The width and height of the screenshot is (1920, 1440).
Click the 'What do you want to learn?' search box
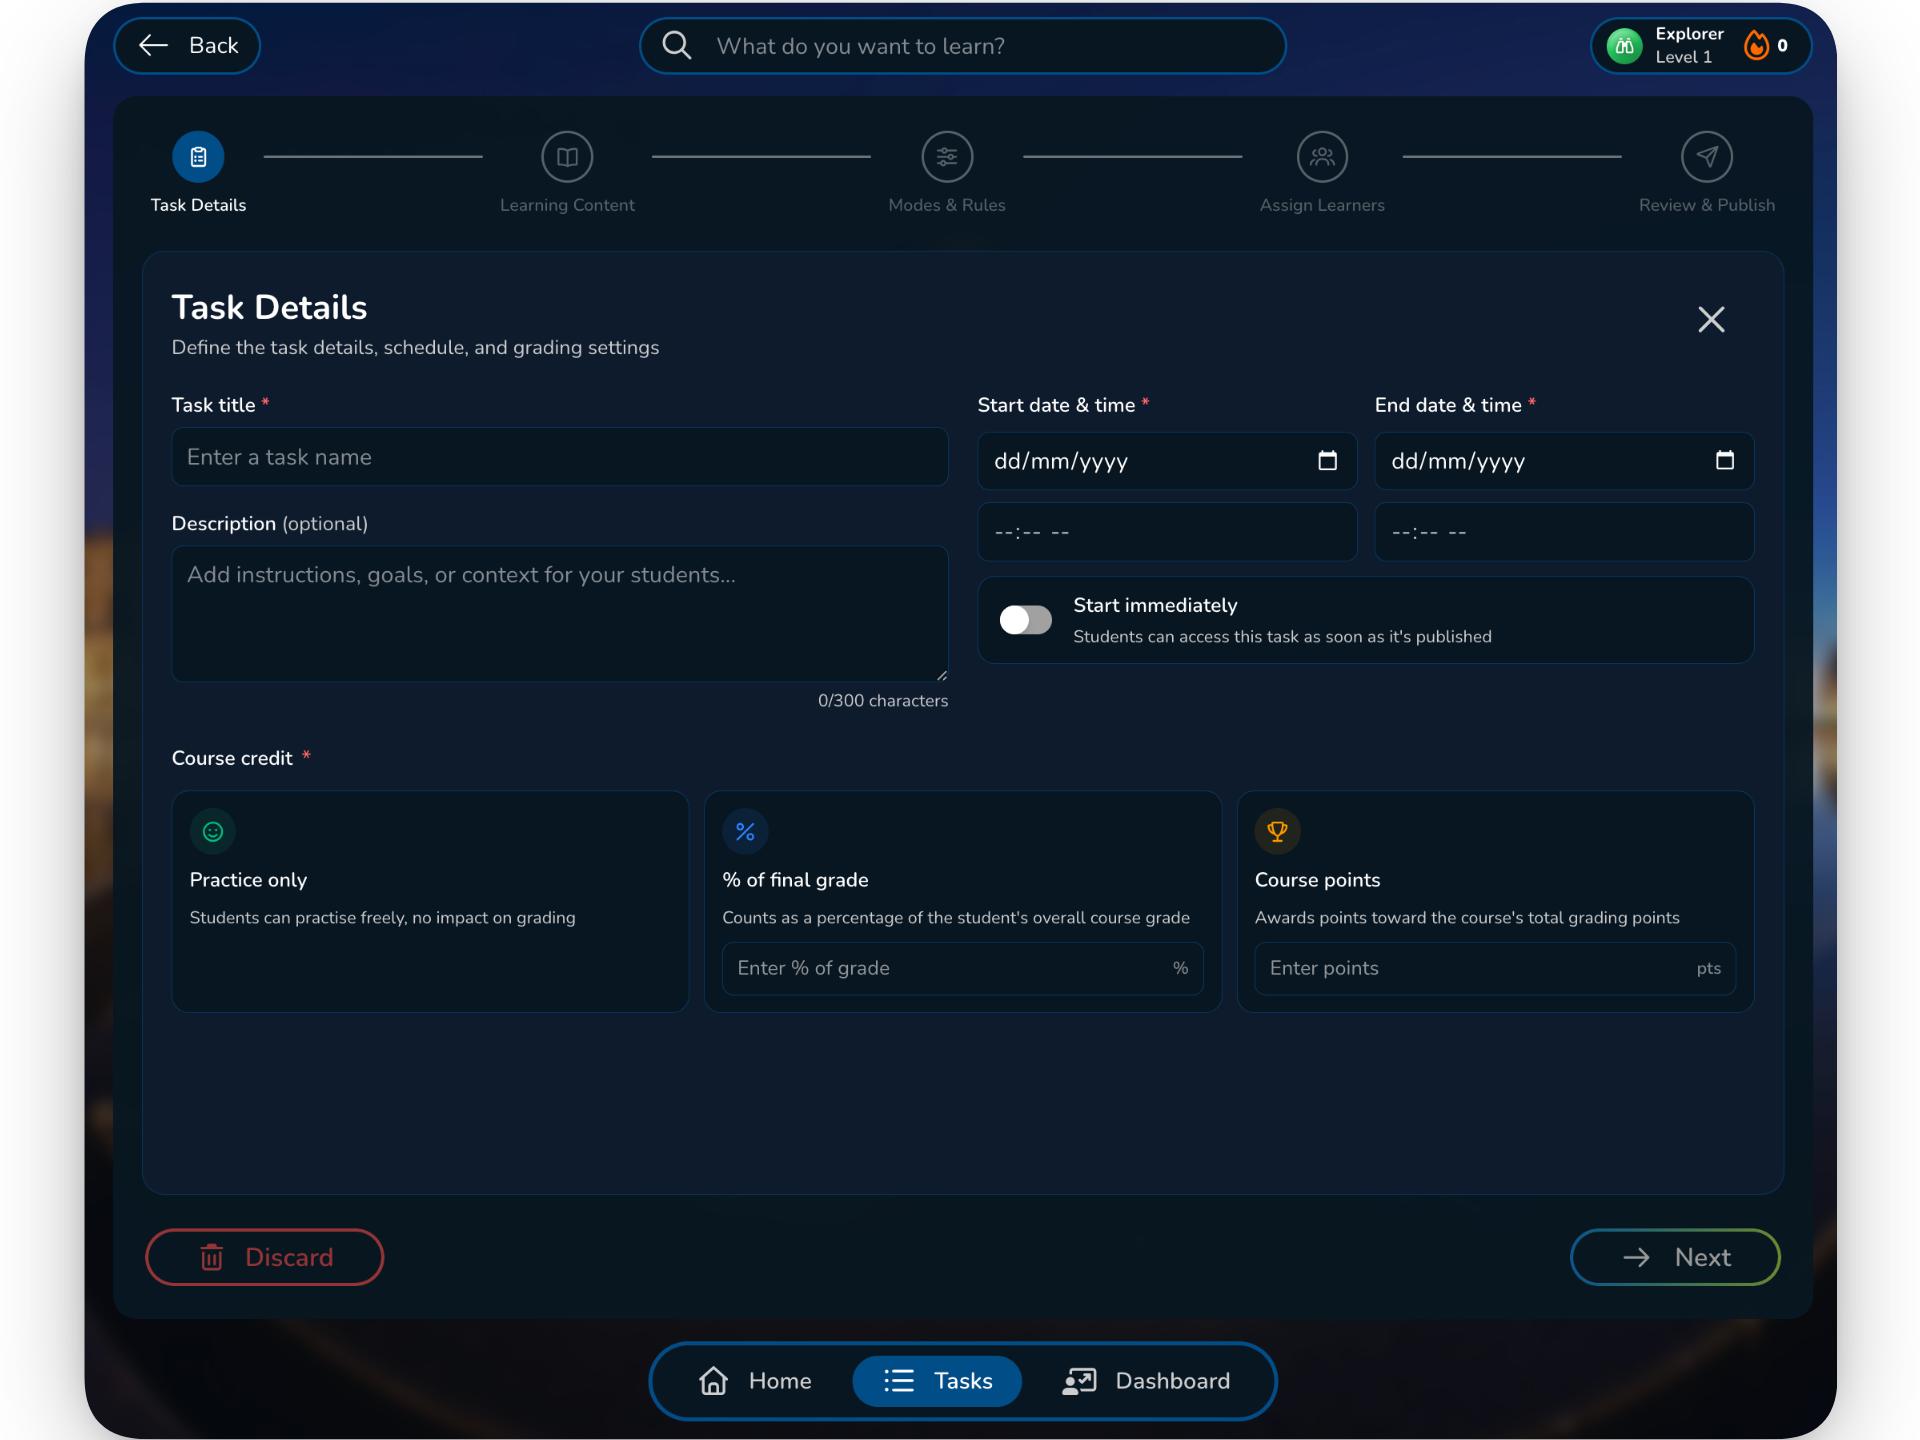[962, 46]
